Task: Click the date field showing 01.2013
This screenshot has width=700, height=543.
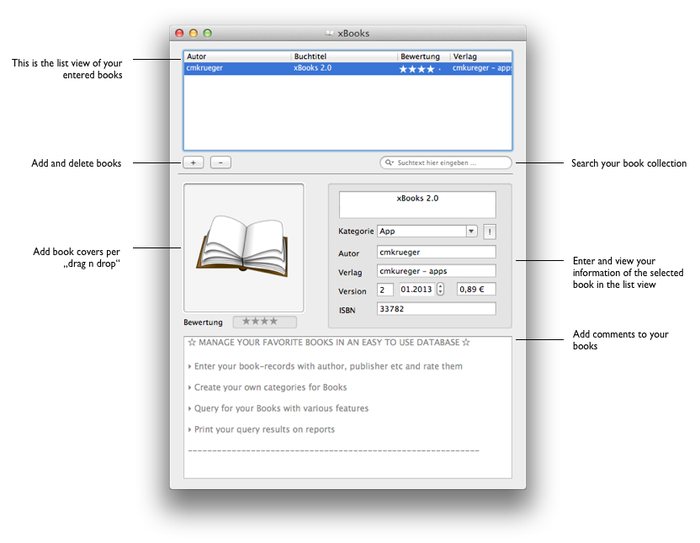Action: click(417, 289)
